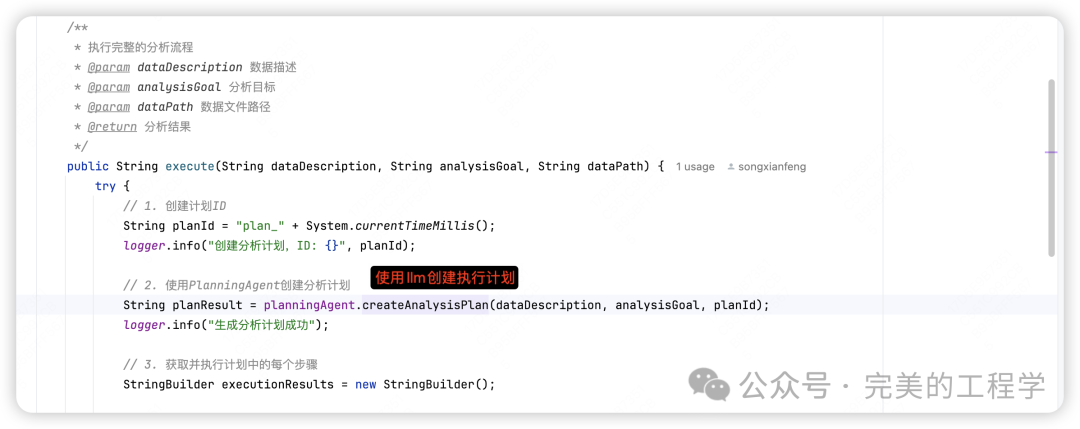Click the @return tag in the Javadoc
Viewport: 1080px width, 429px height.
112,127
